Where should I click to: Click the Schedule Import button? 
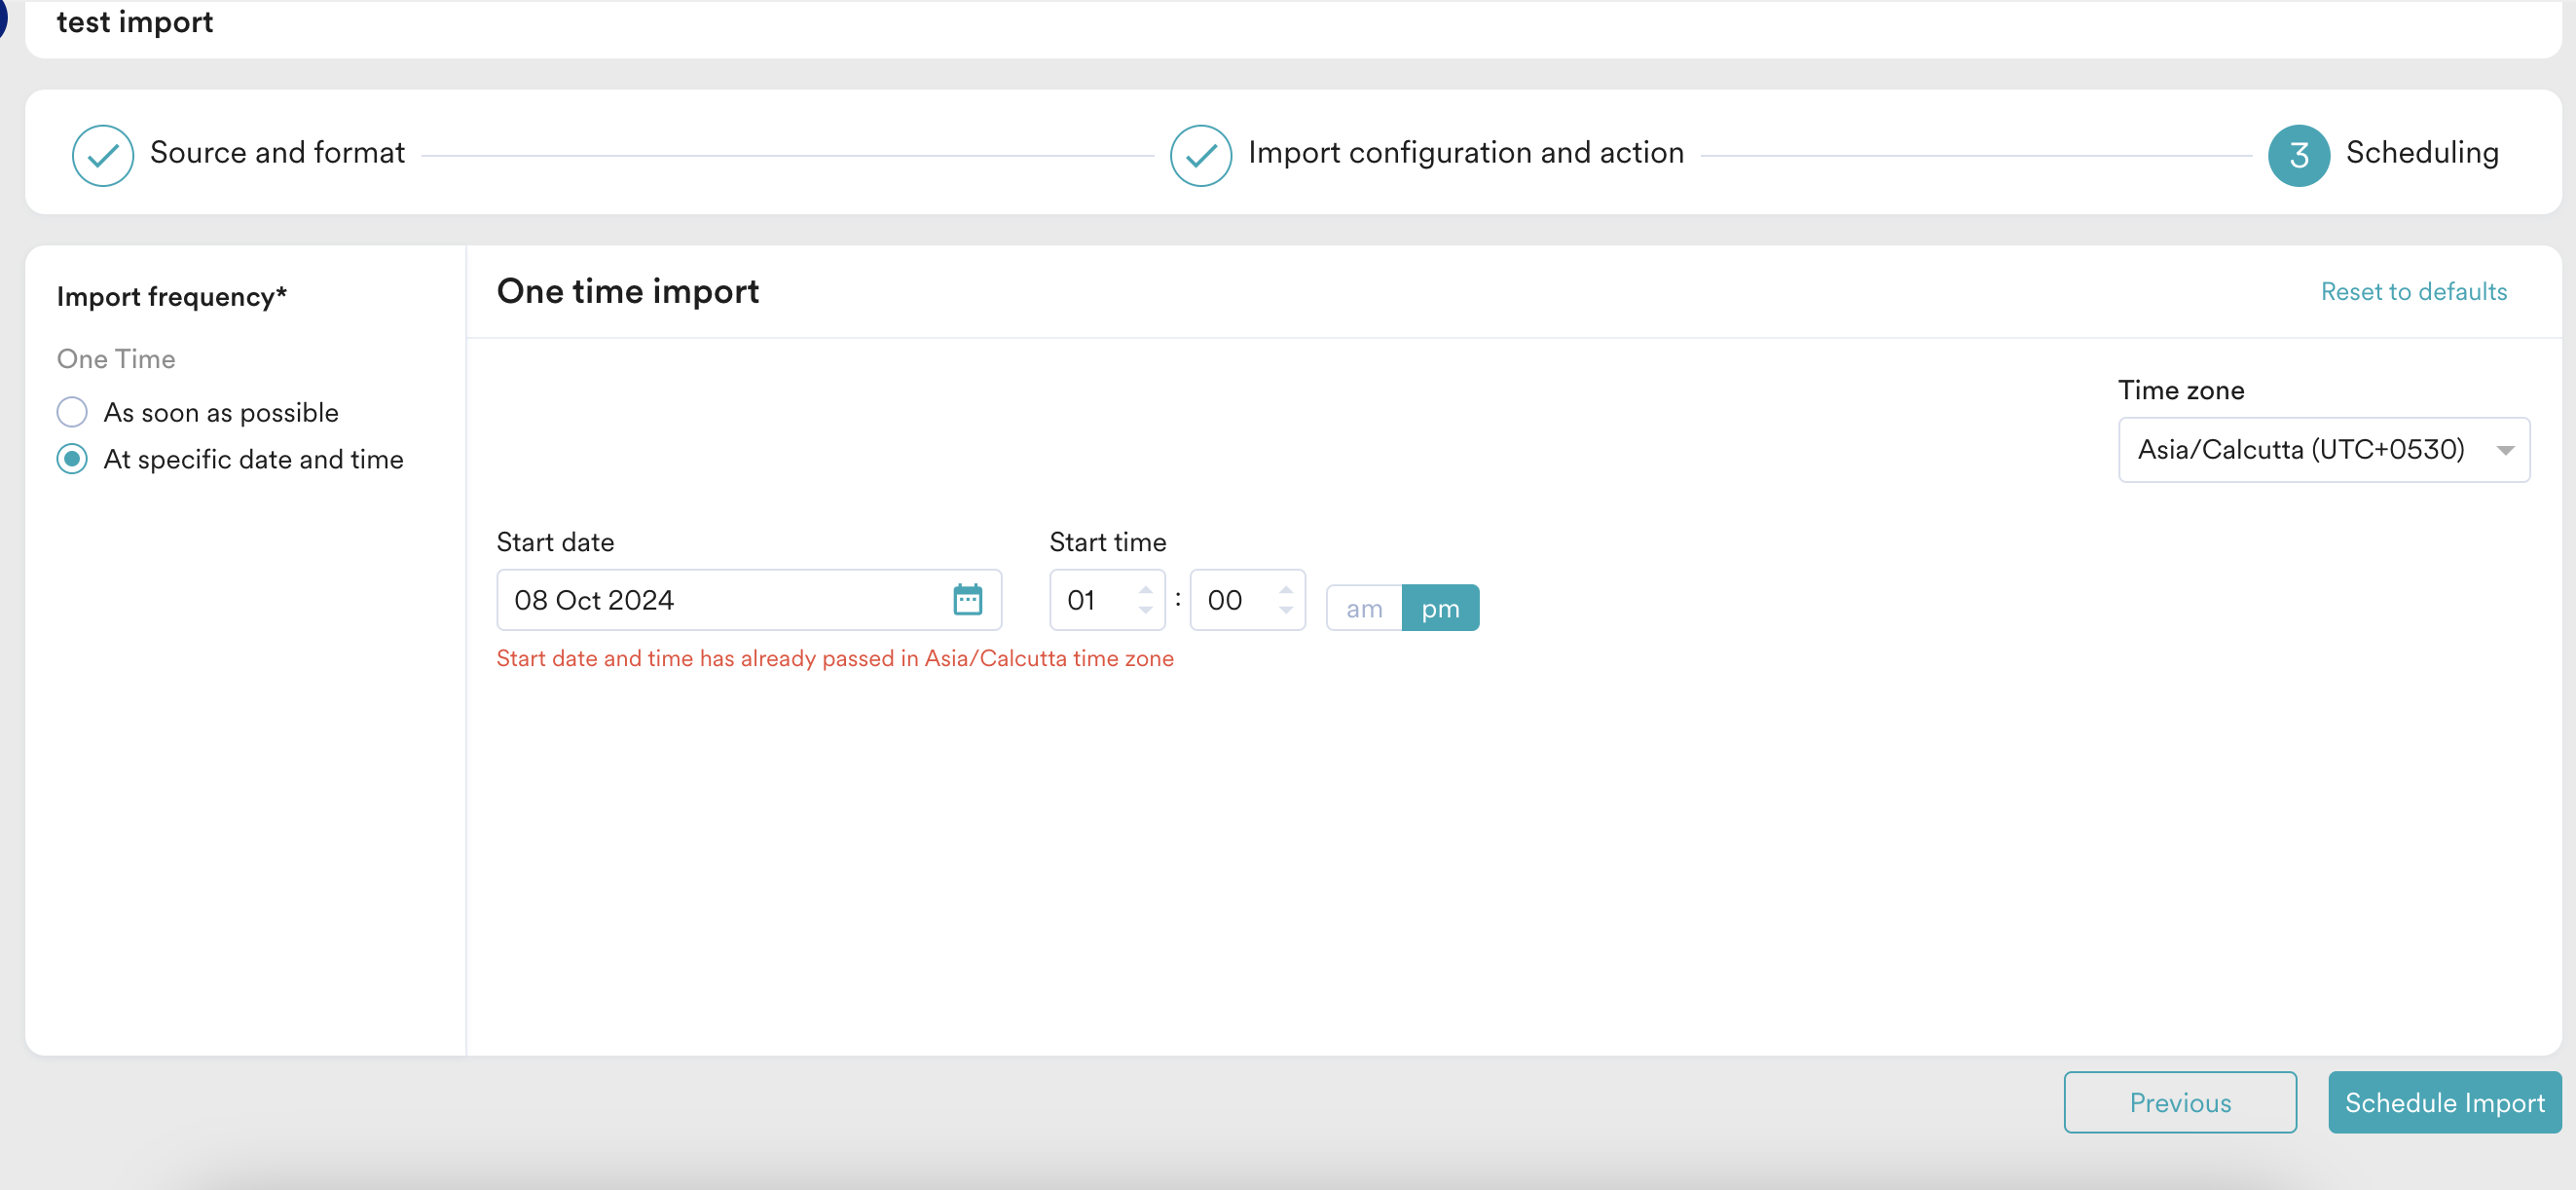2444,1102
